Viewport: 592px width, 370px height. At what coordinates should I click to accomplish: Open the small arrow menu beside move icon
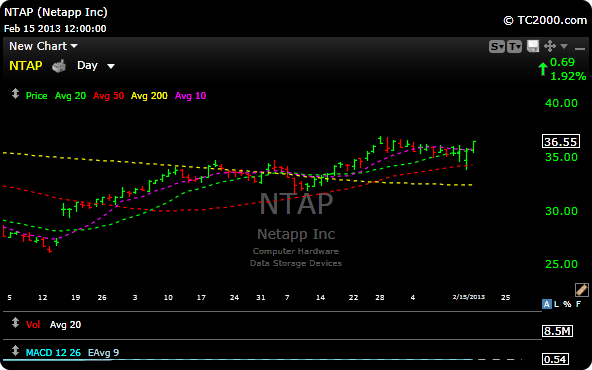[x=564, y=46]
